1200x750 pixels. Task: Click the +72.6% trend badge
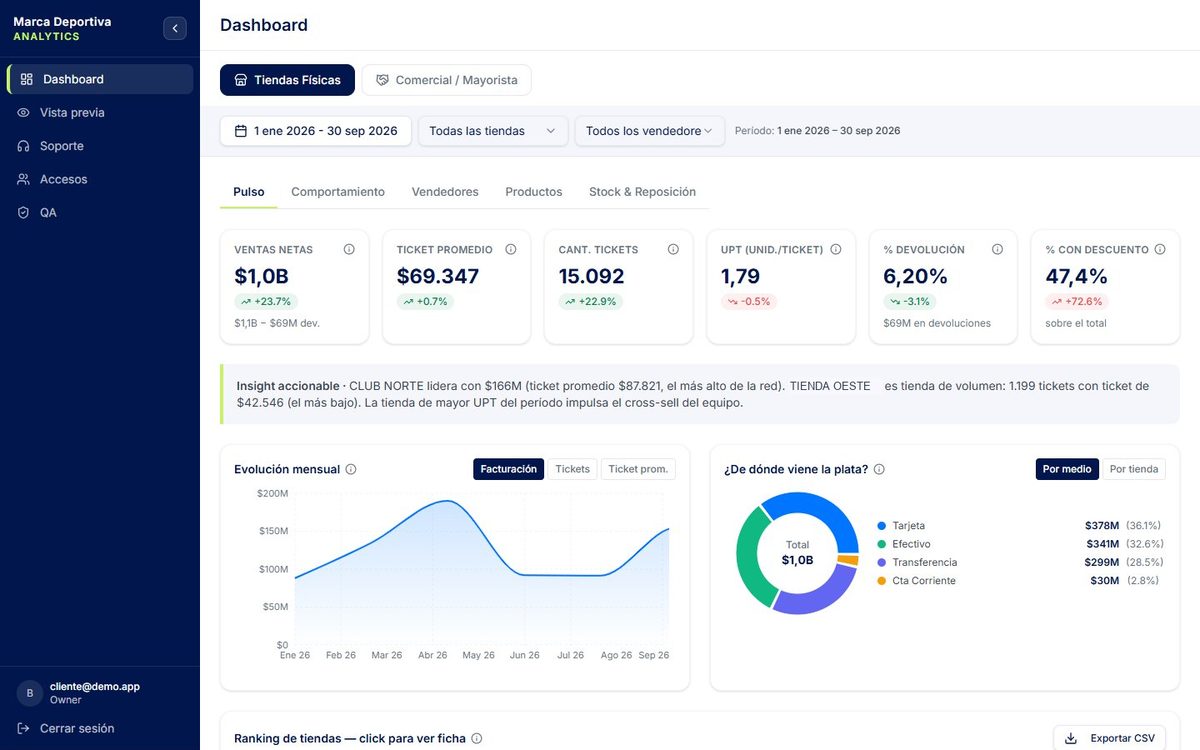coord(1077,302)
